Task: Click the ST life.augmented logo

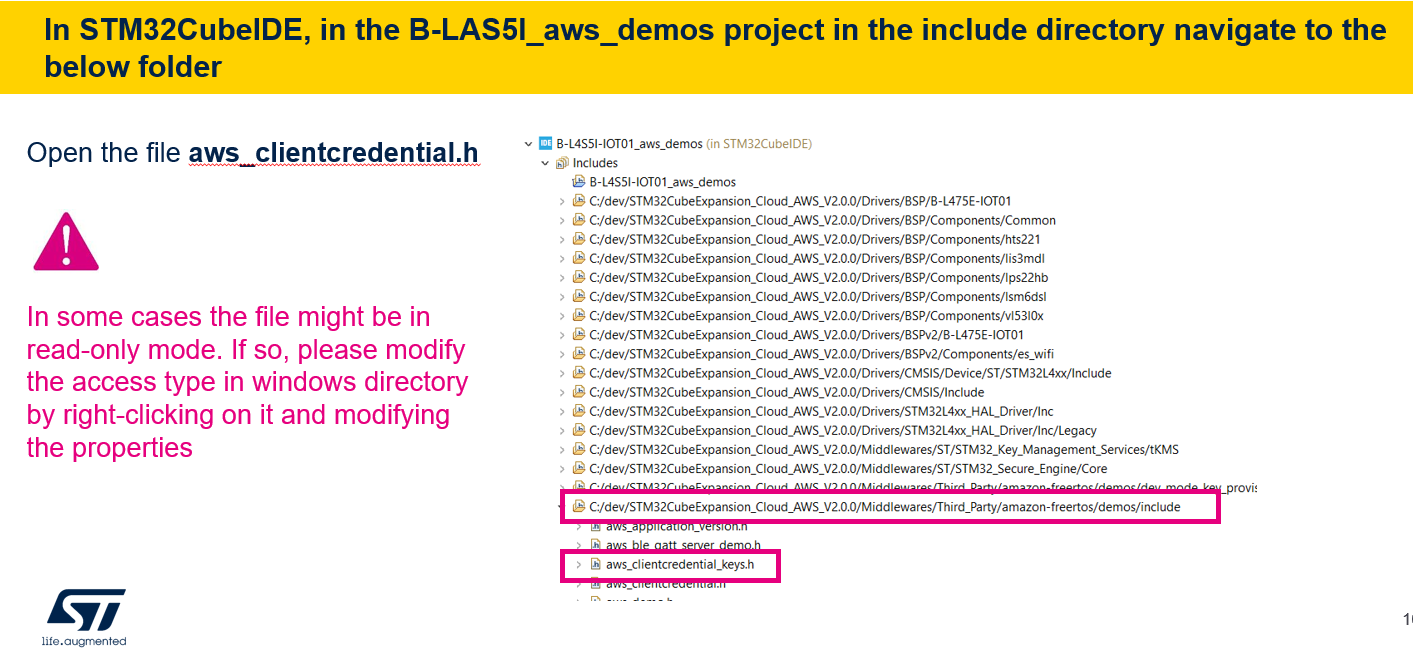Action: [x=84, y=616]
